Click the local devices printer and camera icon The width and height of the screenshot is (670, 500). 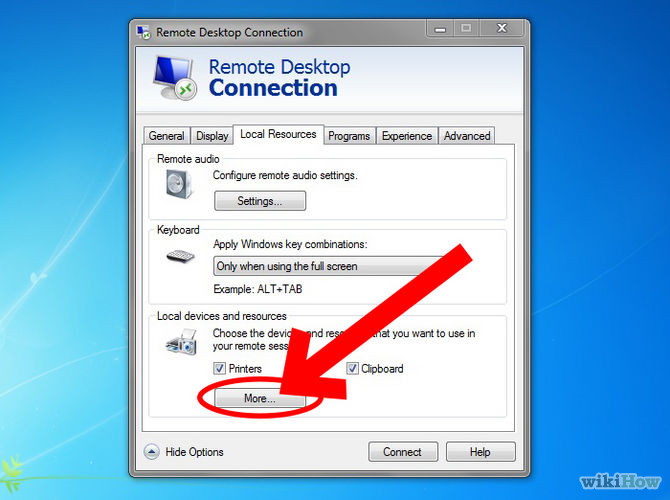tap(182, 342)
